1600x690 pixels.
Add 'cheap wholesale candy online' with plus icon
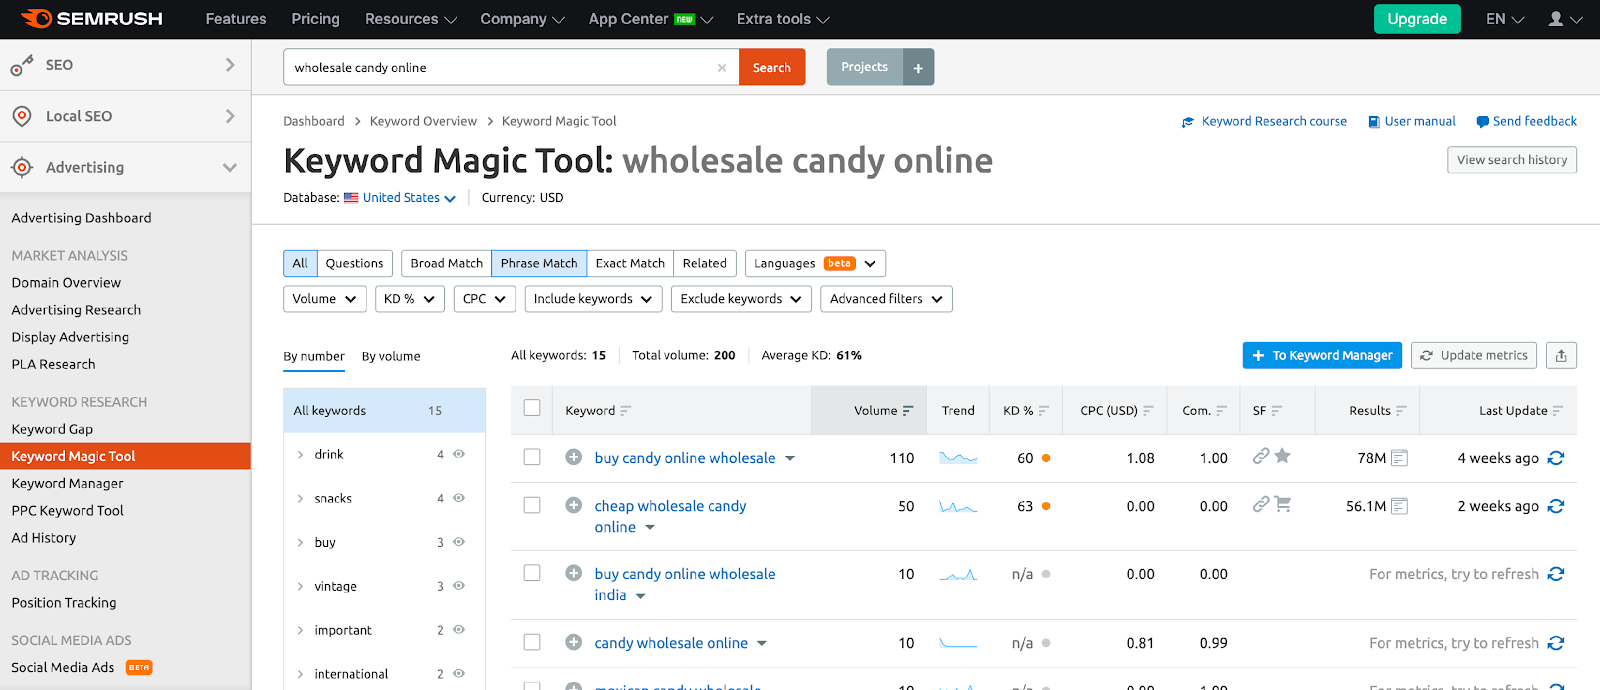point(574,505)
